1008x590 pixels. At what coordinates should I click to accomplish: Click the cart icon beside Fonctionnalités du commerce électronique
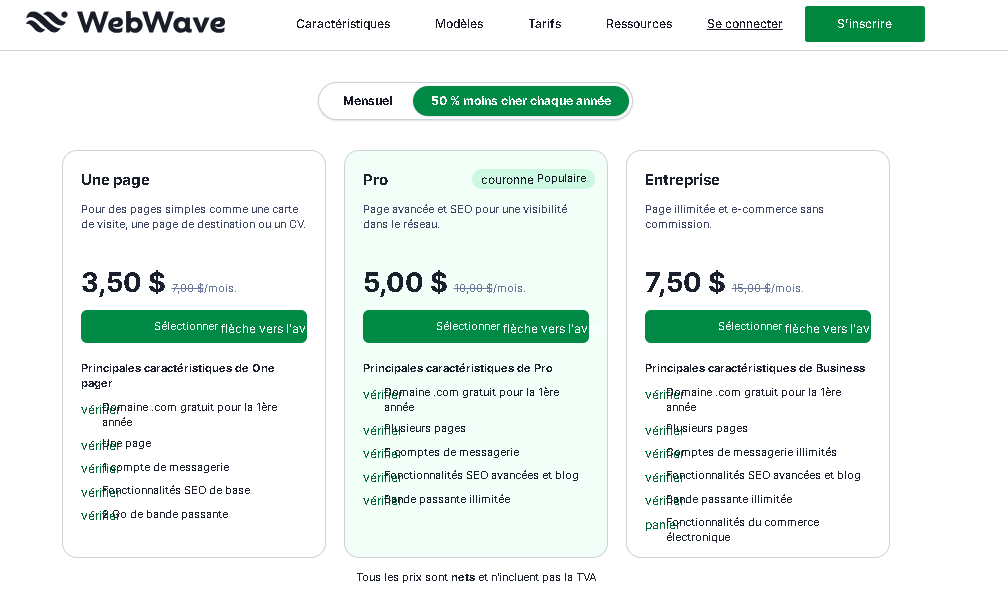(659, 524)
